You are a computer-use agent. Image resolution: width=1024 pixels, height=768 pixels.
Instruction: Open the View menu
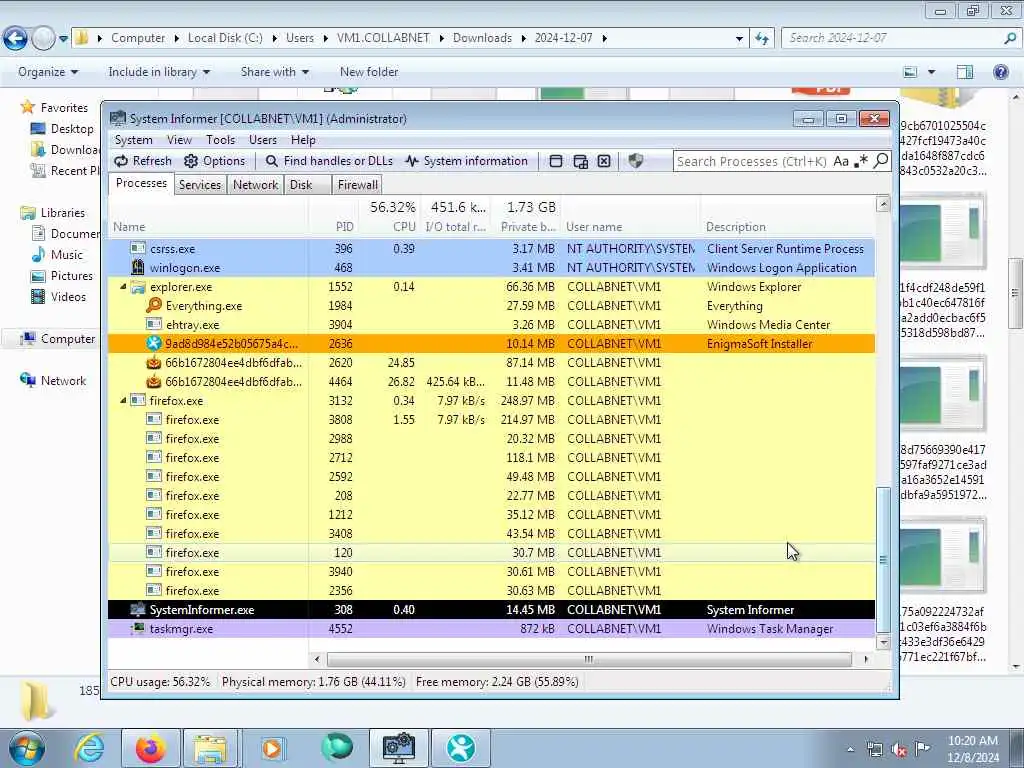(179, 140)
